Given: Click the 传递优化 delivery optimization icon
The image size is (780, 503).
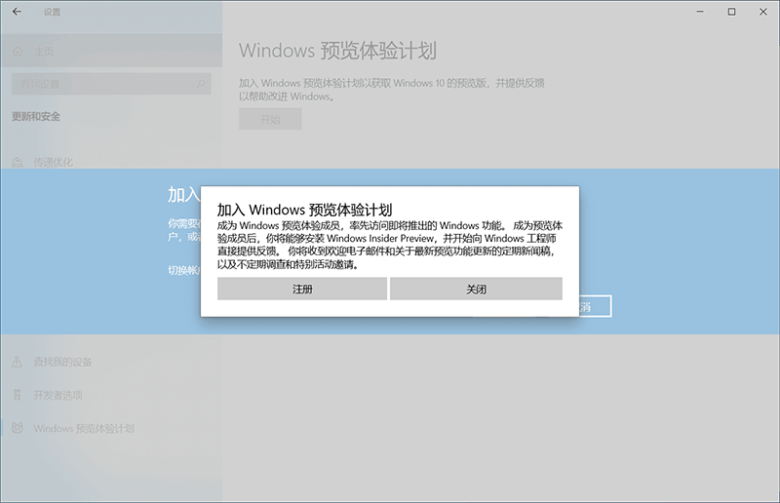Looking at the screenshot, I should [x=17, y=162].
